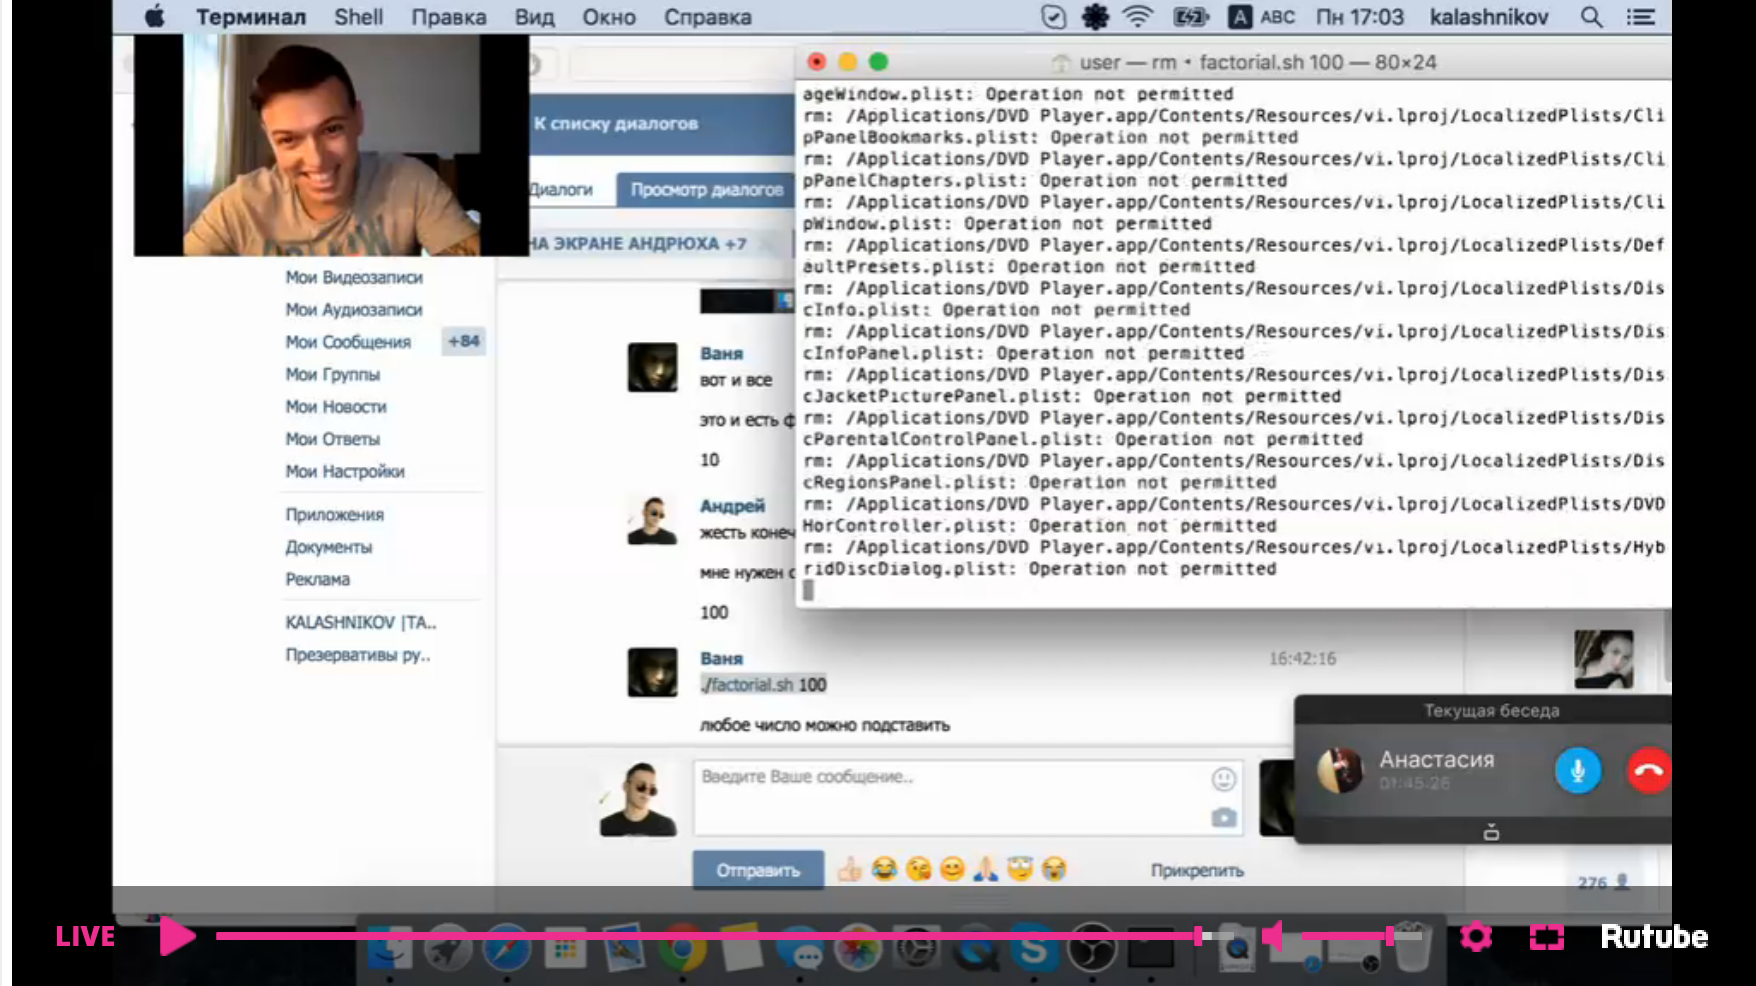Open the Презервативы ру.. group link
The width and height of the screenshot is (1756, 986).
358,655
